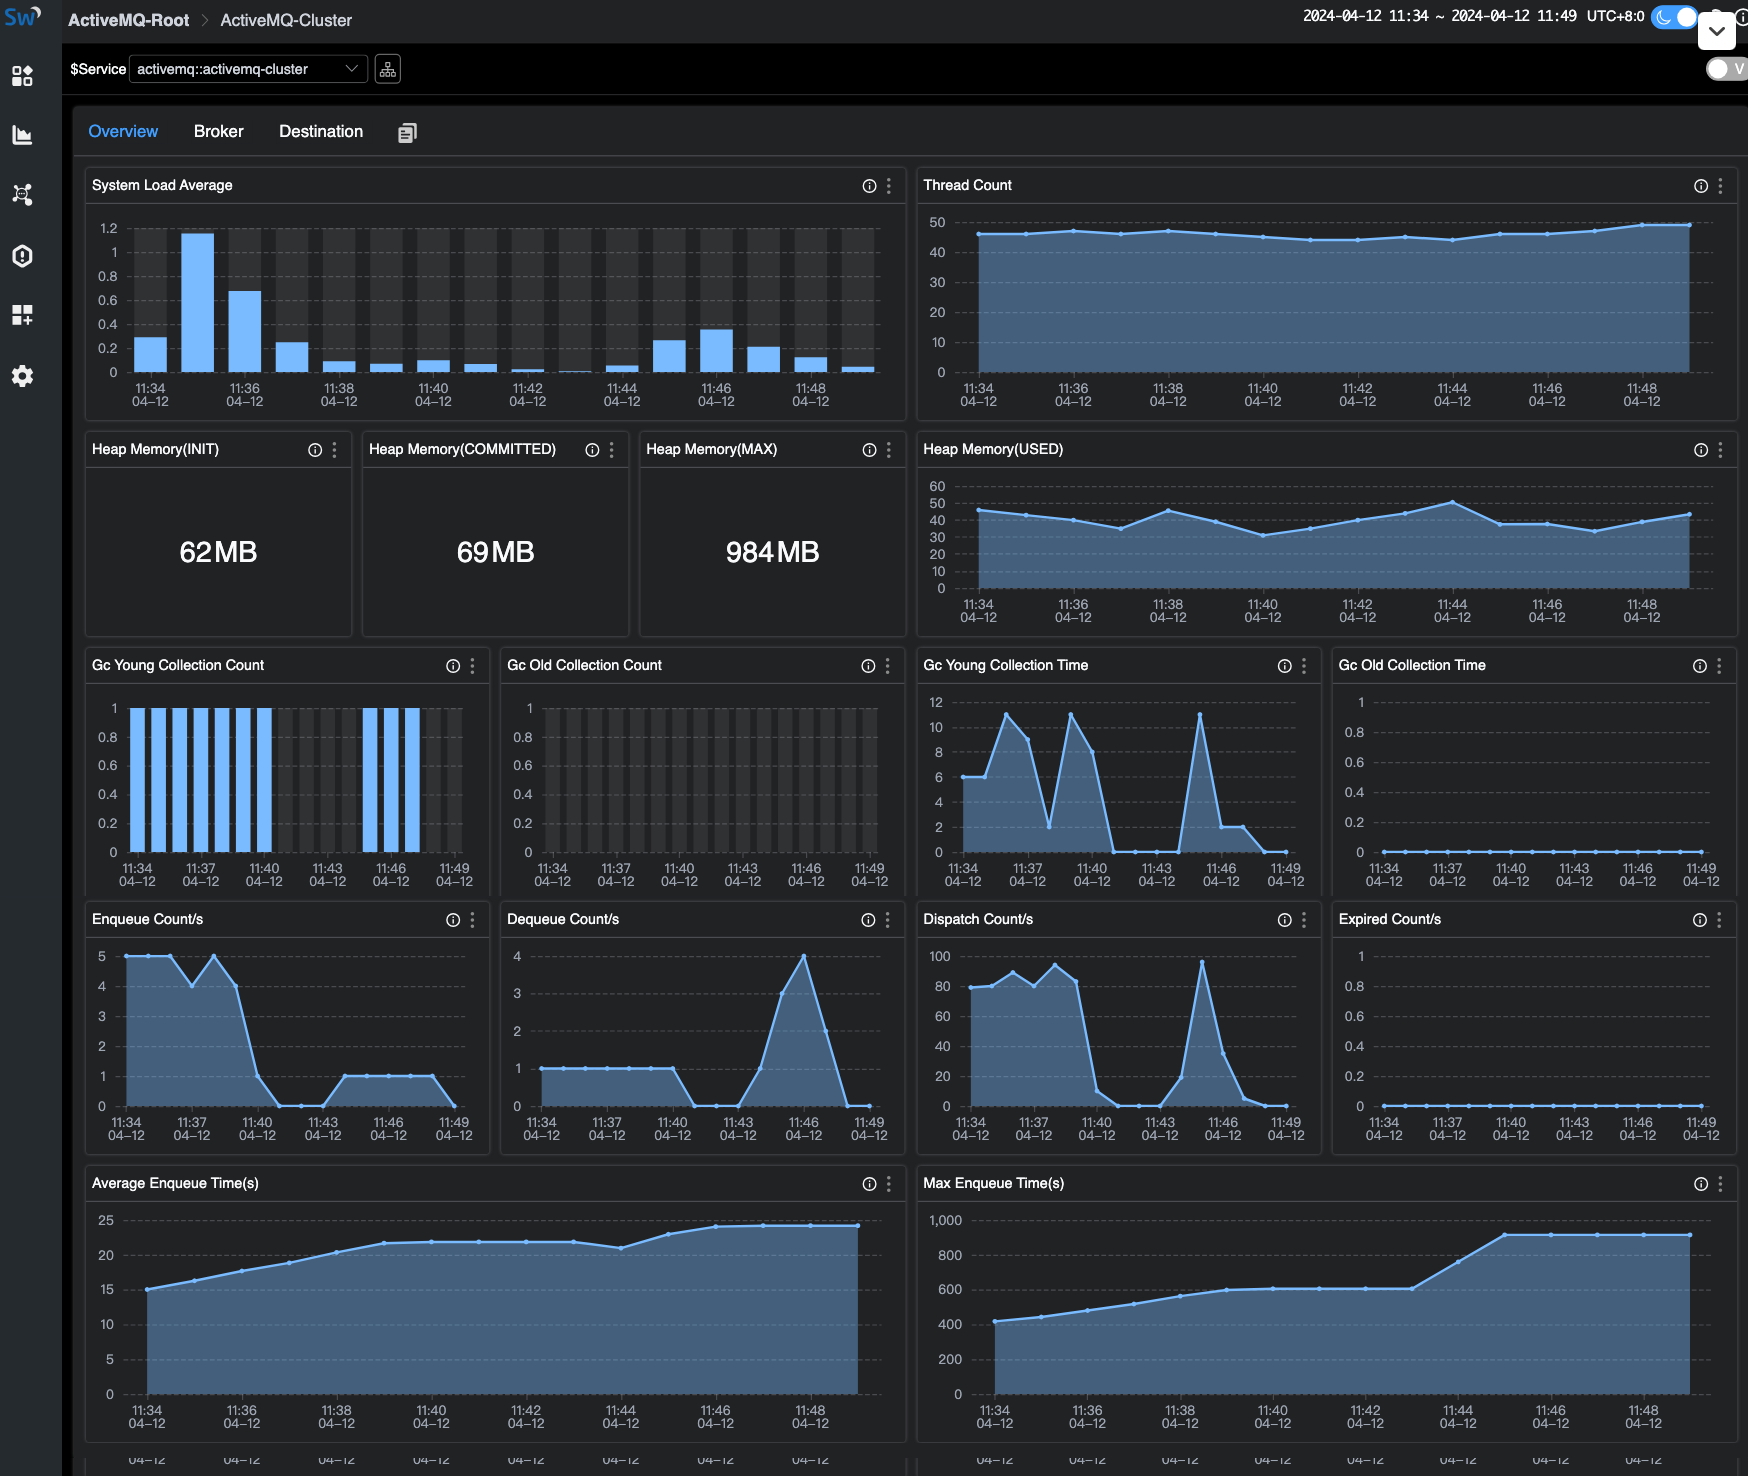1748x1476 pixels.
Task: Open the activemq::activemq-cluster service dropdown
Action: 247,69
